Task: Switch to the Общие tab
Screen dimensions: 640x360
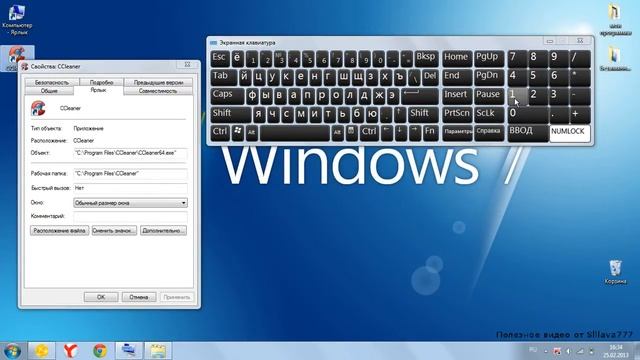Action: click(49, 91)
